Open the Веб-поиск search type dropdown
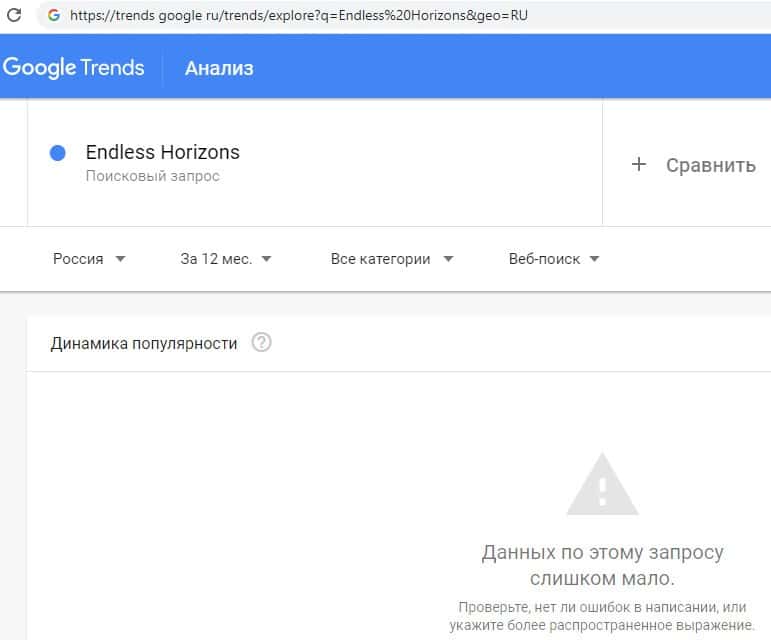The width and height of the screenshot is (771, 640). click(x=554, y=258)
